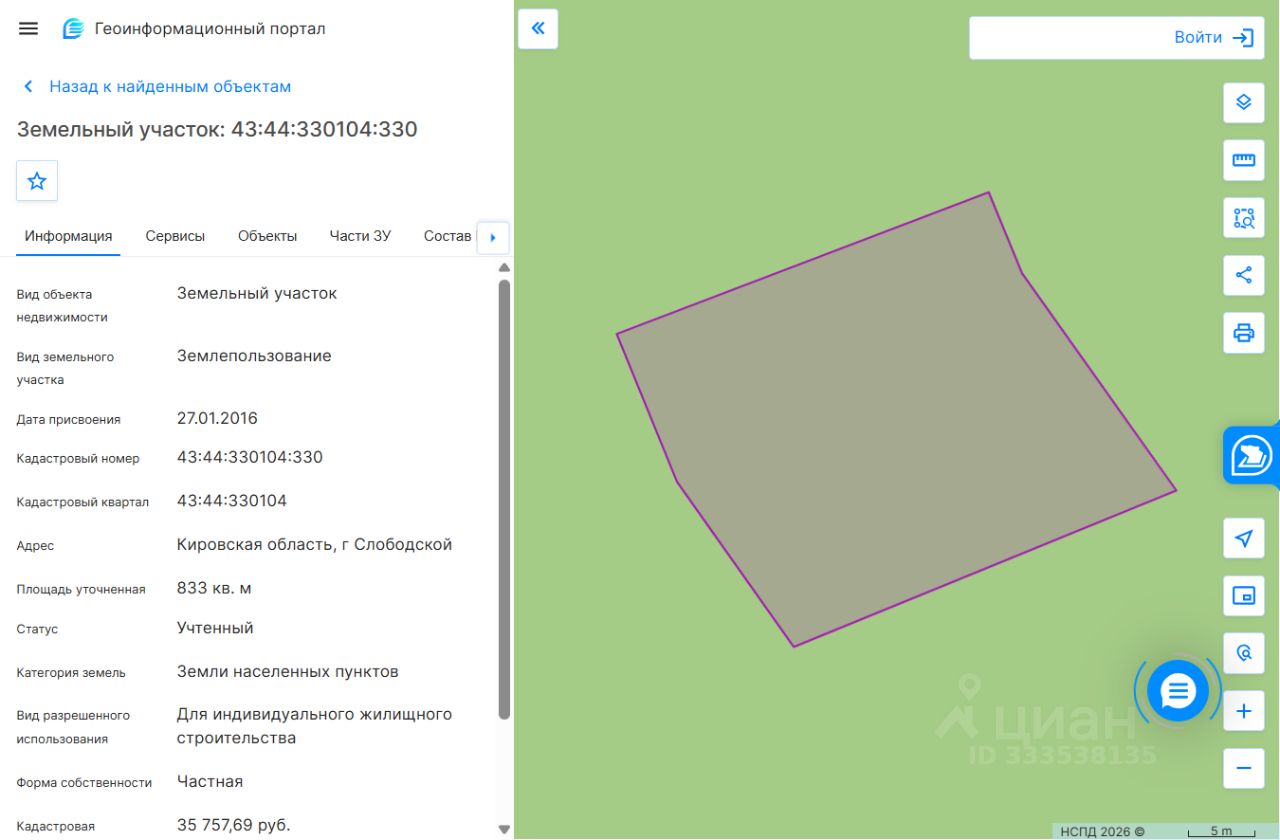Switch to the Части ЗУ tab
Screen dimensions: 1280x840
pyautogui.click(x=360, y=236)
